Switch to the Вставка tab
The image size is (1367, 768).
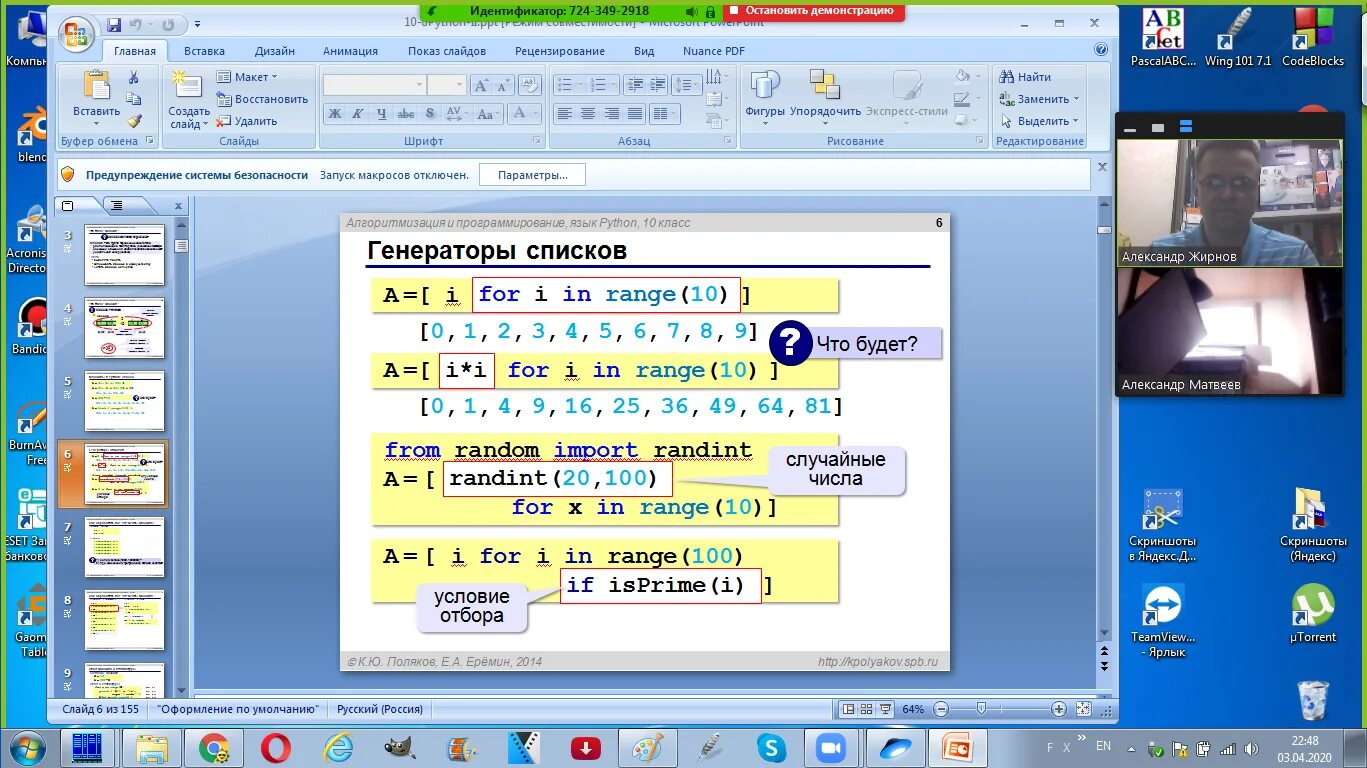[x=204, y=51]
